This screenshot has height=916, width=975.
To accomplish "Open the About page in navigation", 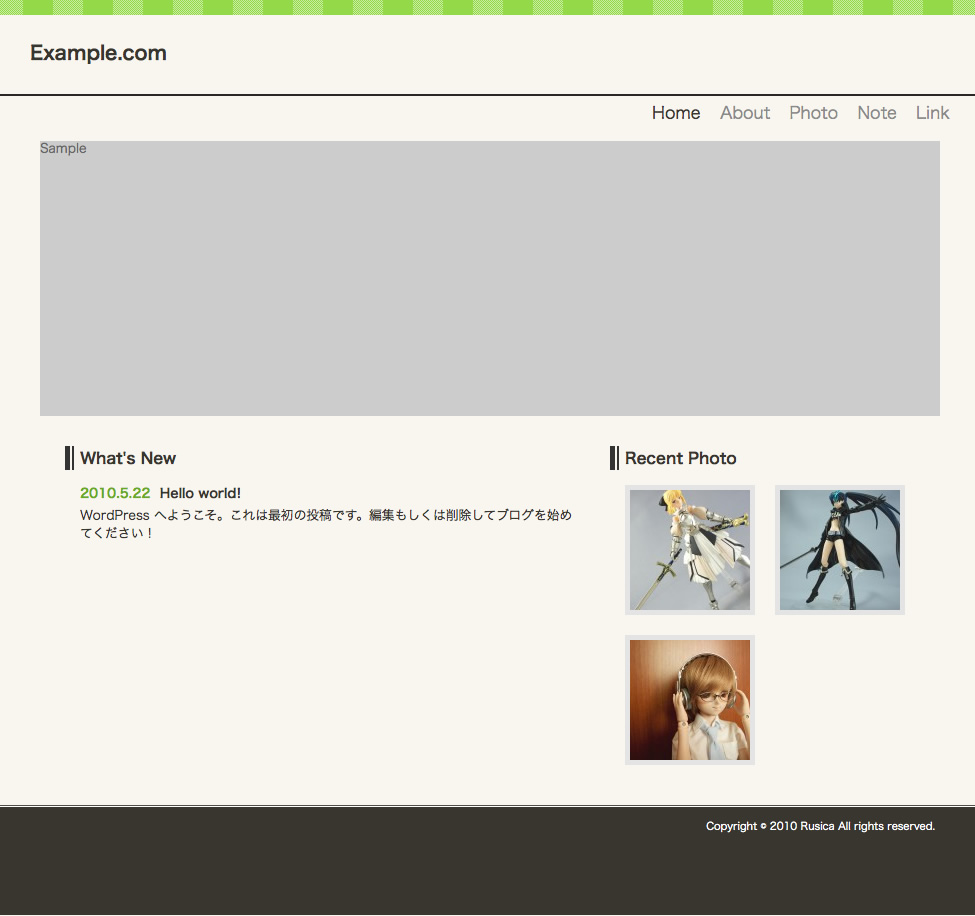I will (745, 113).
